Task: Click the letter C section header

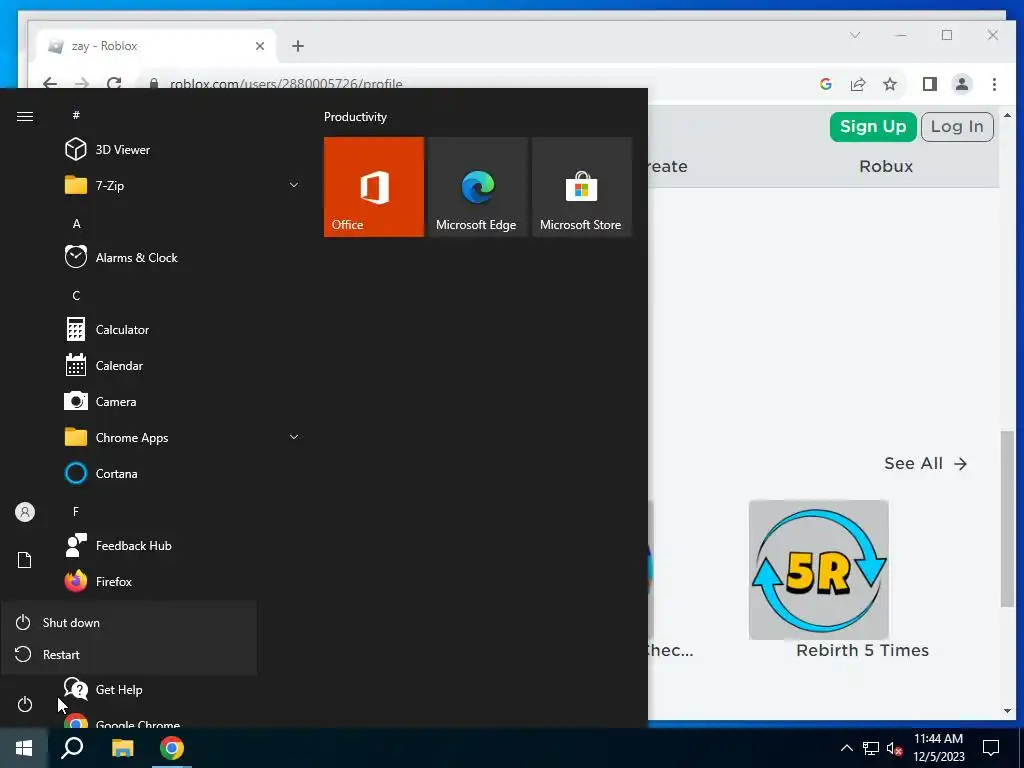Action: click(x=76, y=295)
